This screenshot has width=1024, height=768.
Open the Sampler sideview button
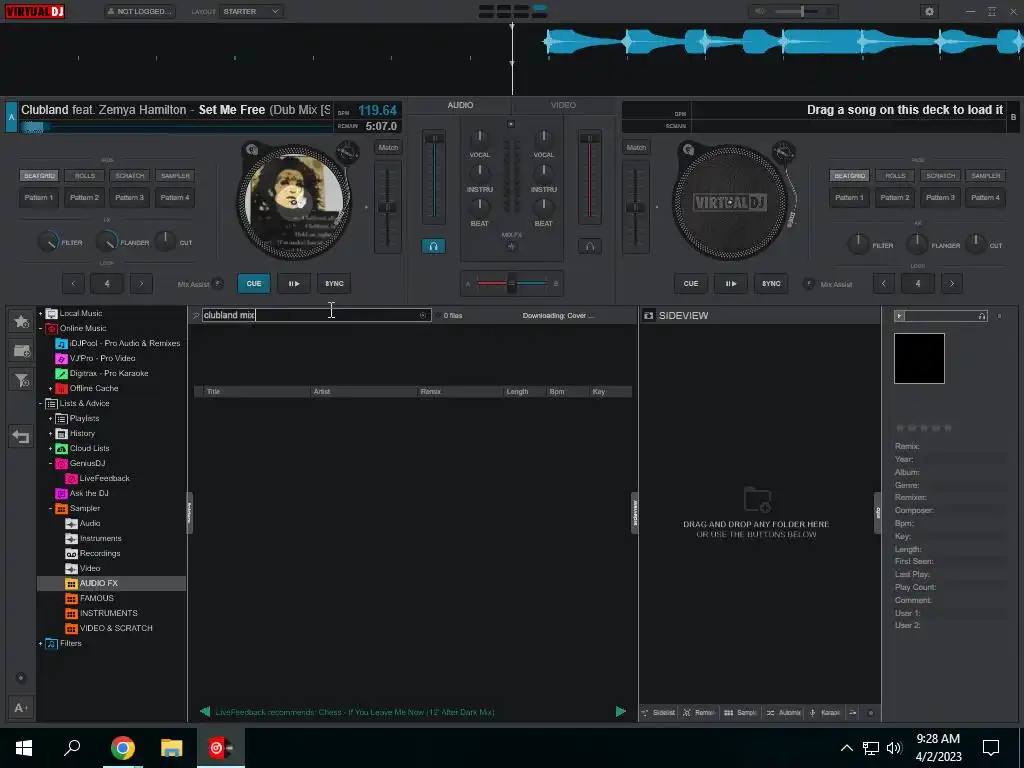(741, 712)
